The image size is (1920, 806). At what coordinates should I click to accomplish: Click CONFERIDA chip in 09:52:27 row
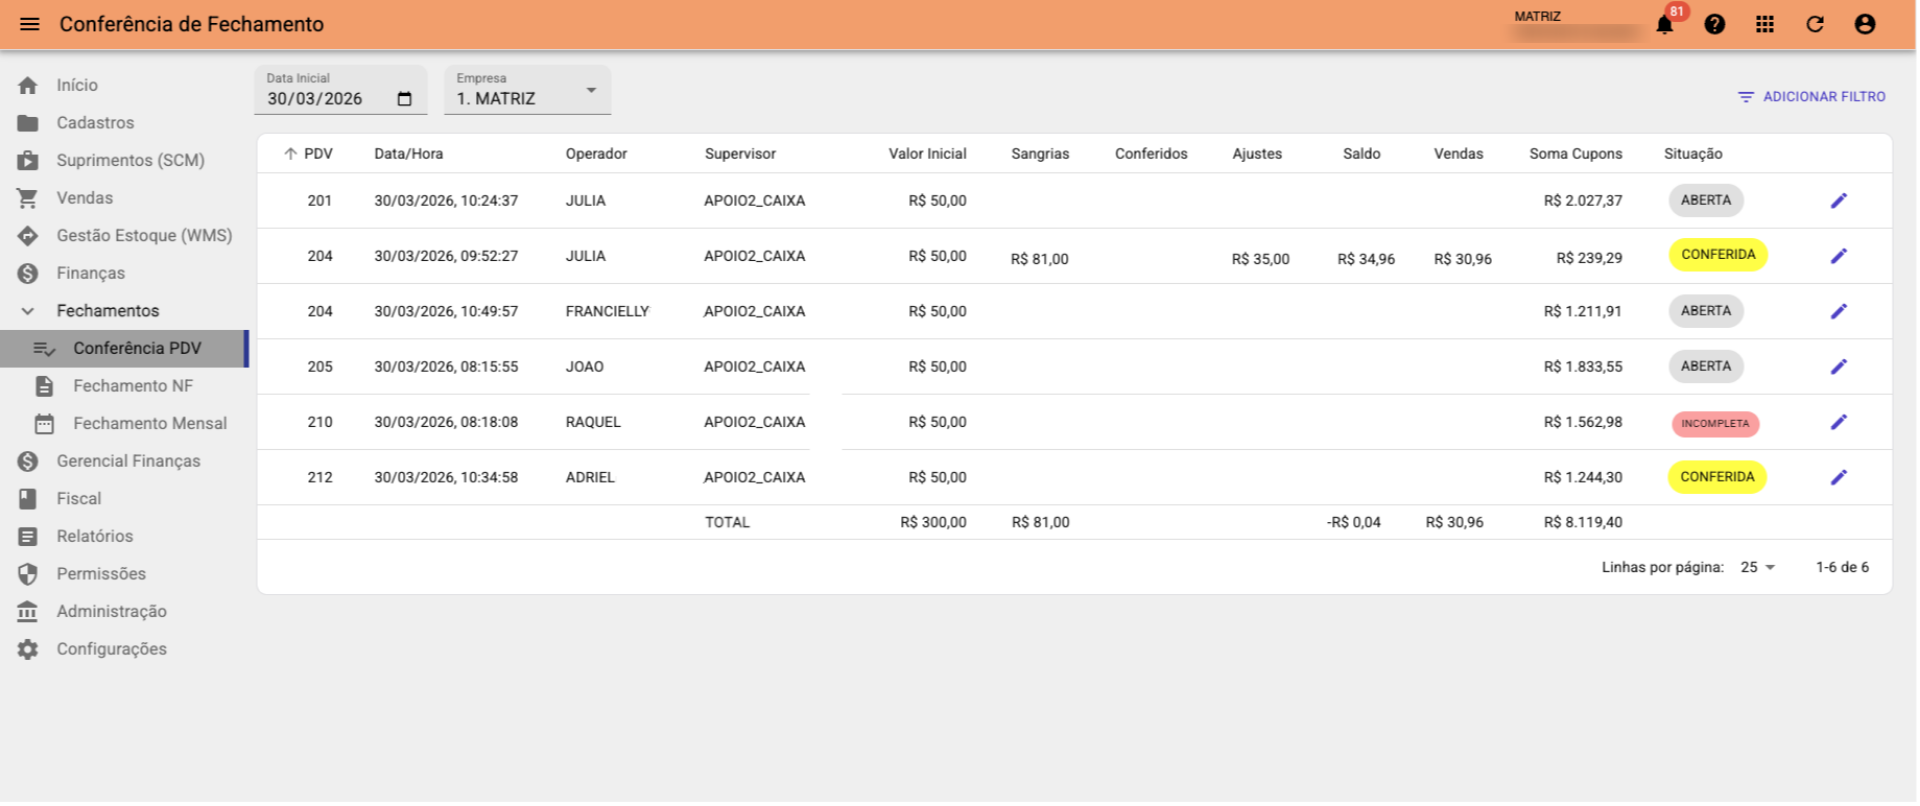click(x=1718, y=255)
